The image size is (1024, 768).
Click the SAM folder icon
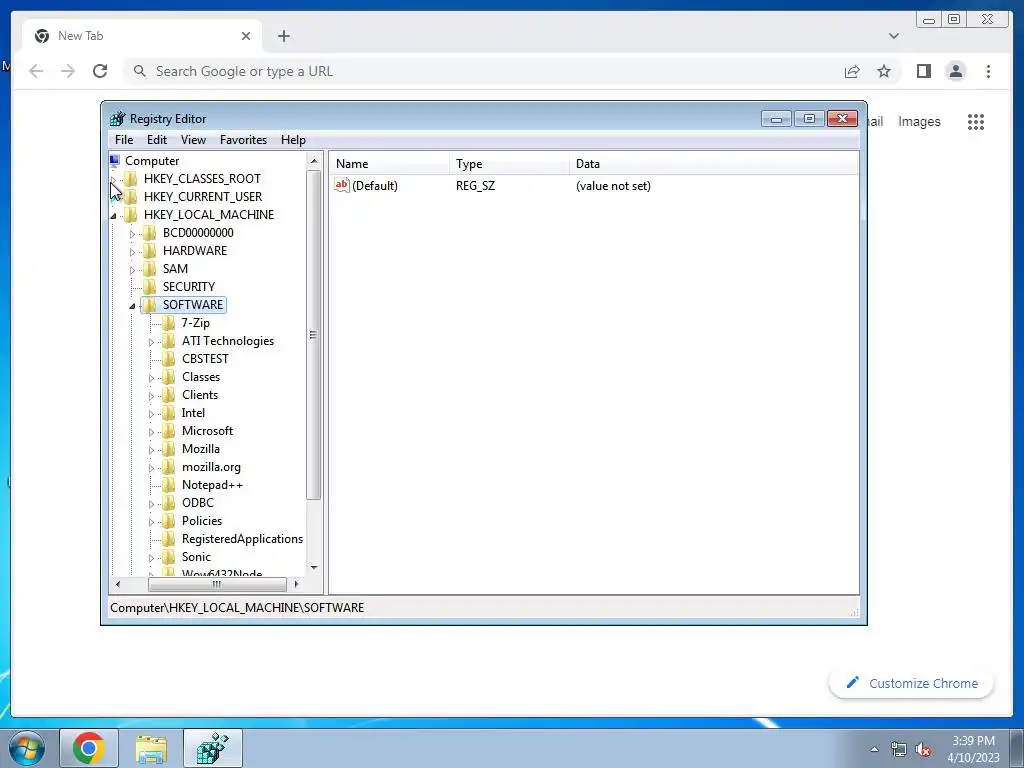tap(150, 269)
